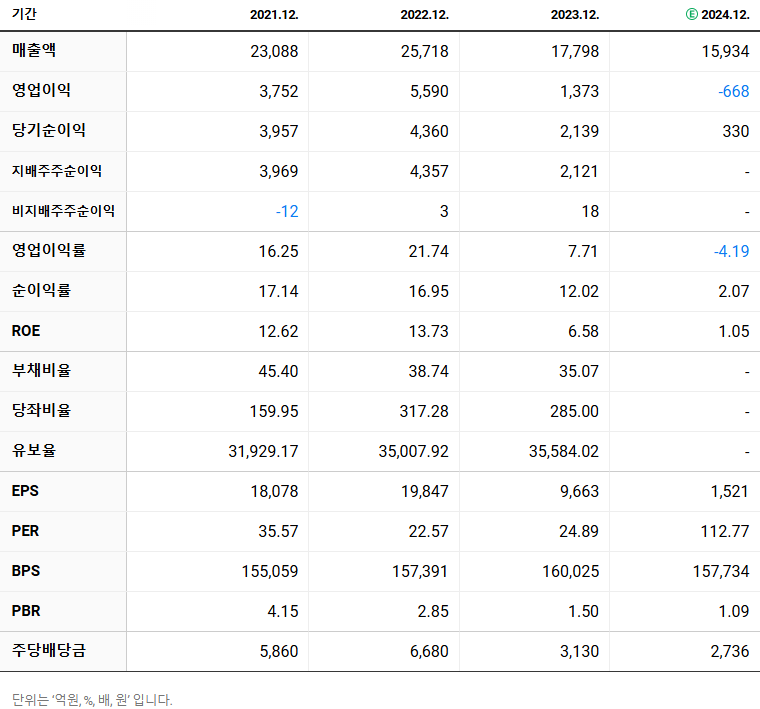Screen dimensions: 760x709
Task: Select the 2021.12. column header
Action: [x=274, y=15]
